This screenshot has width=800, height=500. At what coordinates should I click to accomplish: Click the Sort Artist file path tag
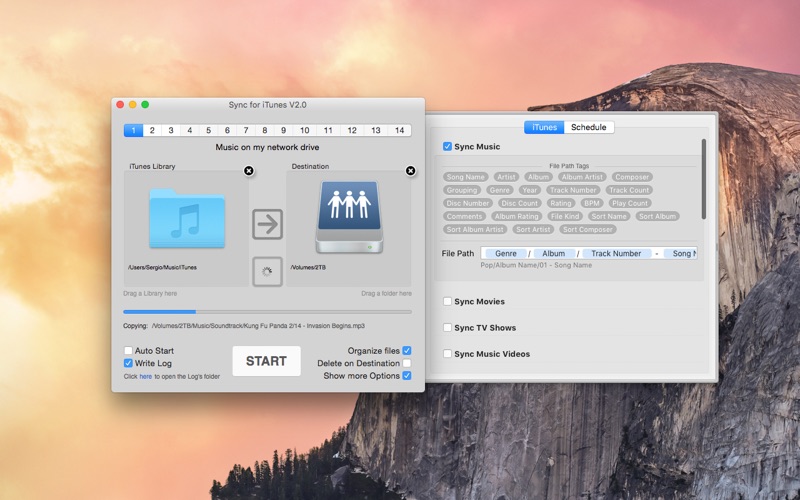(533, 230)
